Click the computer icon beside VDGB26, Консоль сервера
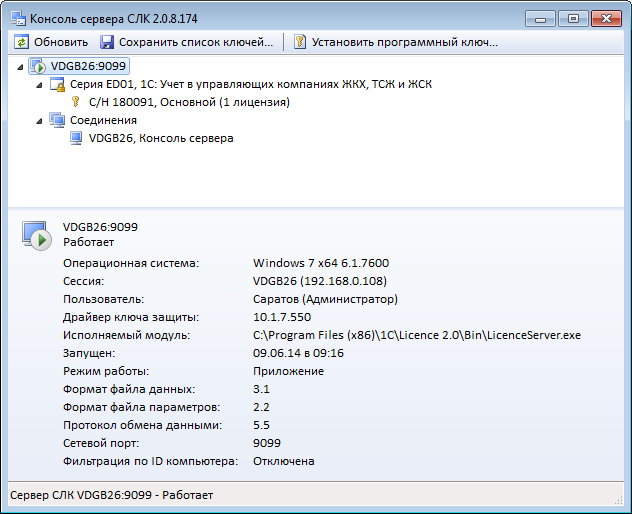The height and width of the screenshot is (514, 632). point(76,138)
